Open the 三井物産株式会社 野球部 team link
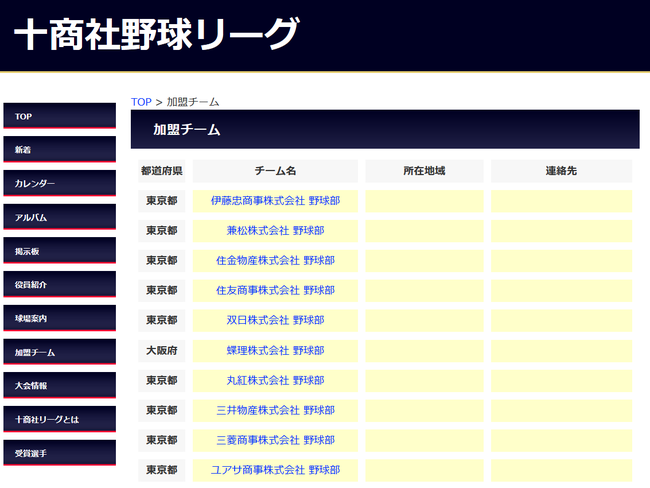This screenshot has height=488, width=650. [x=275, y=410]
